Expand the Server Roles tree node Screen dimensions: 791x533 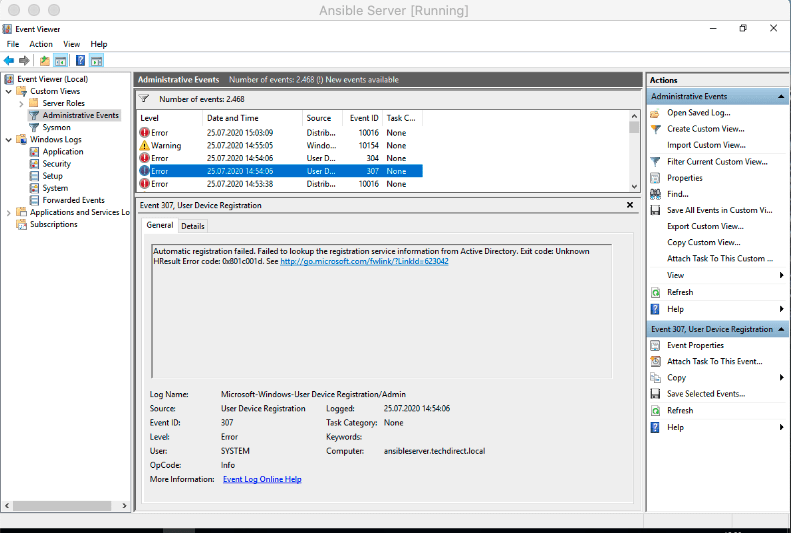(21, 103)
